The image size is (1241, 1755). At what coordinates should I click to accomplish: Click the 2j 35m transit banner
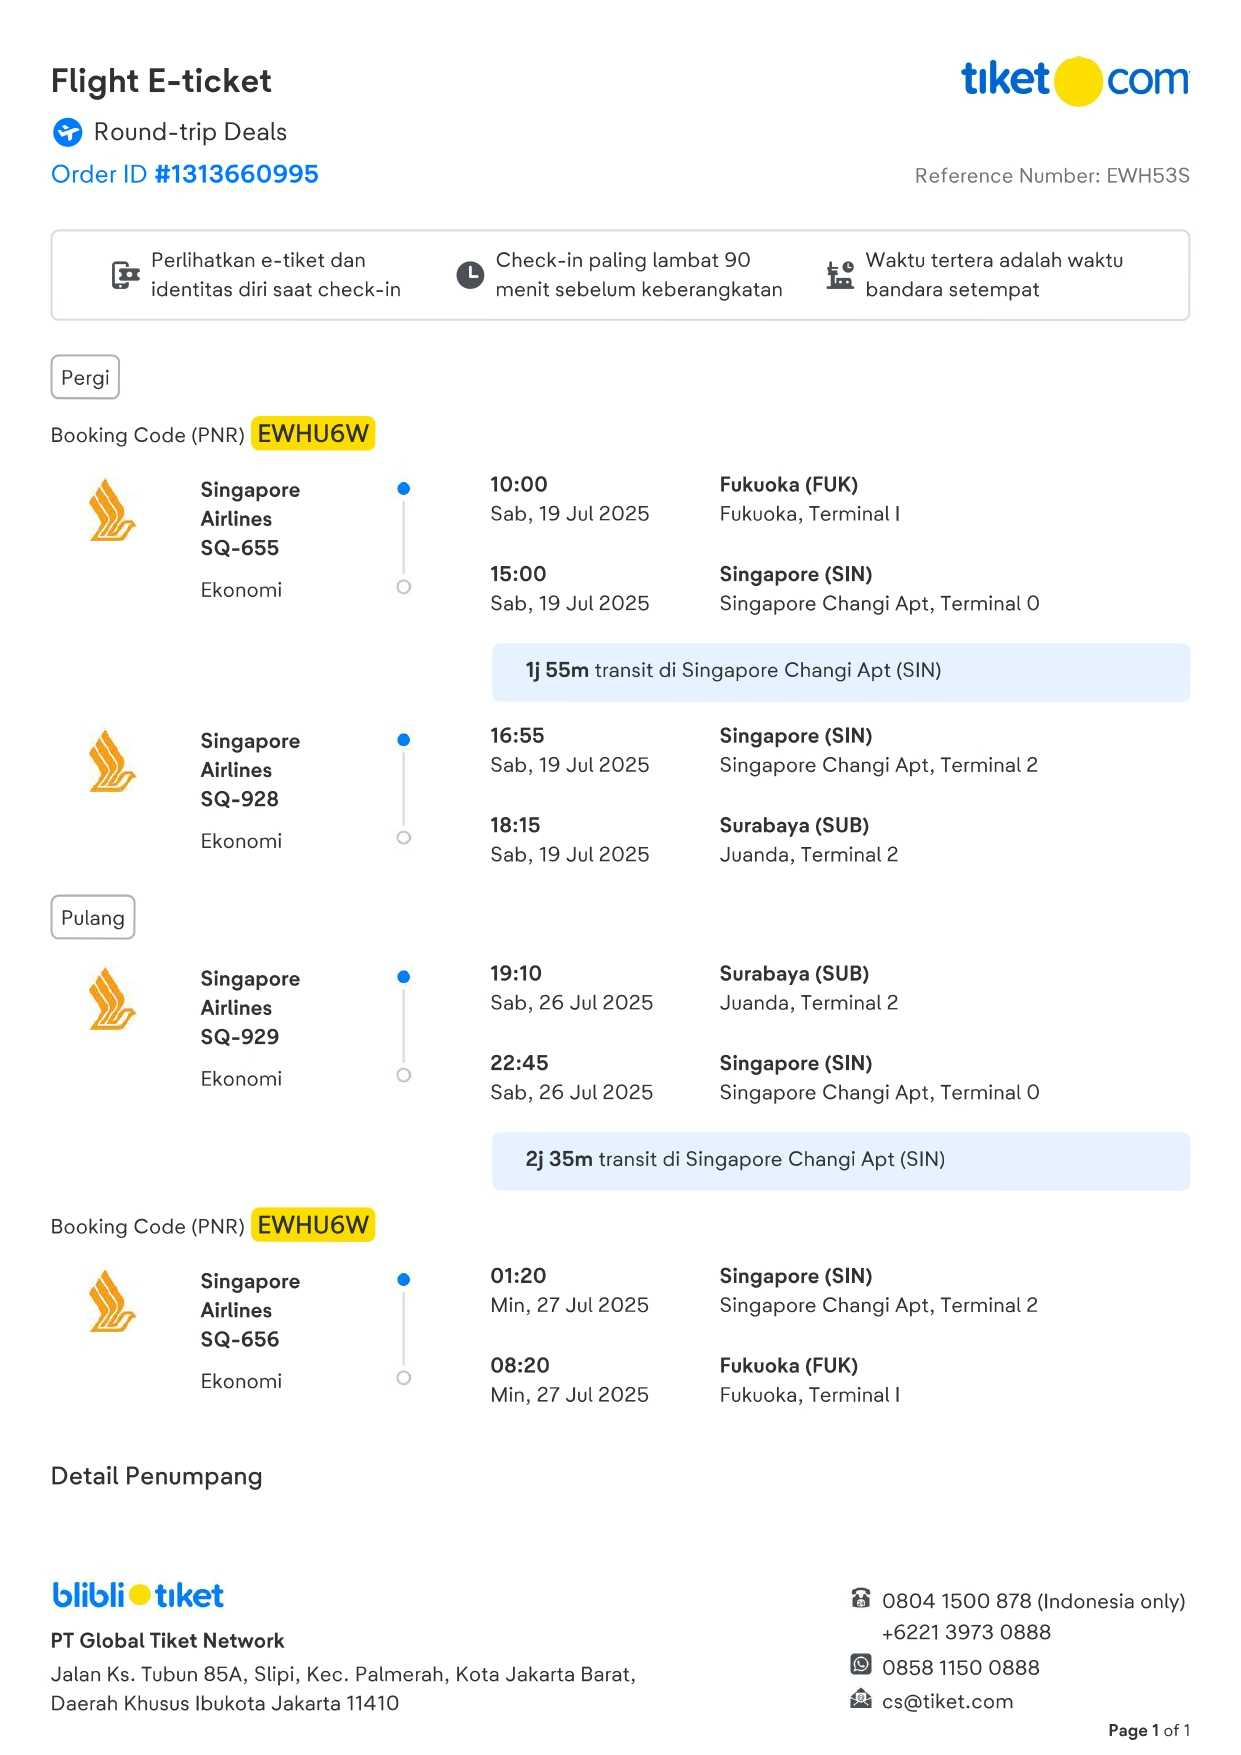pos(840,1161)
